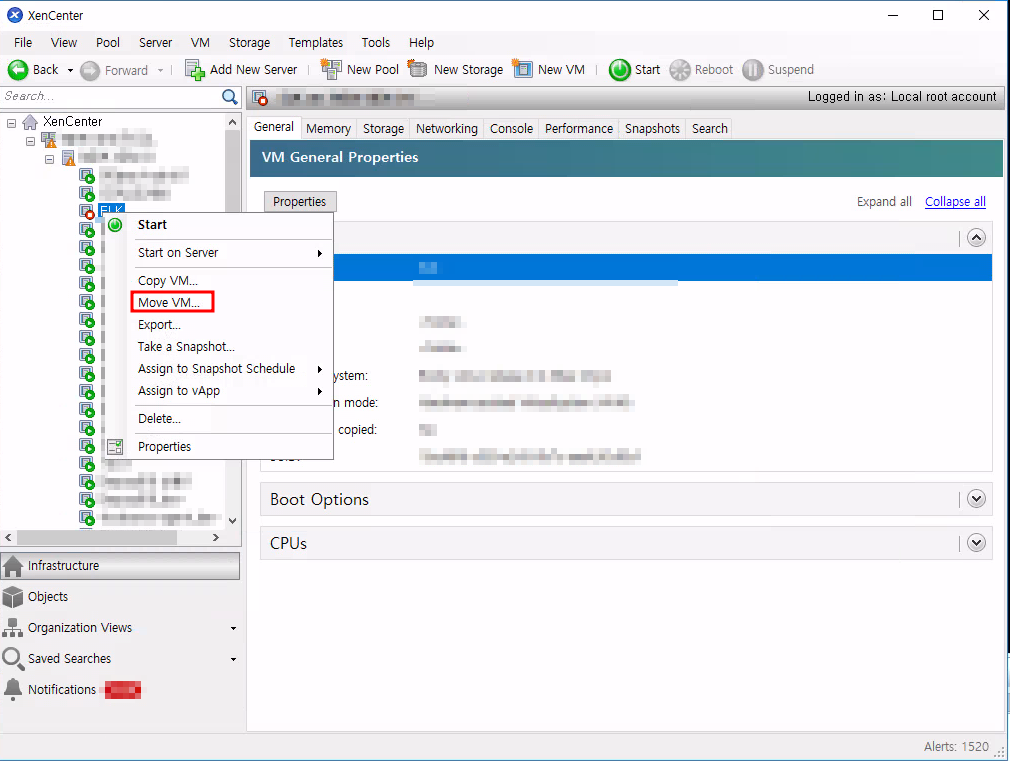Click the Search text field
The height and width of the screenshot is (761, 1010).
111,97
